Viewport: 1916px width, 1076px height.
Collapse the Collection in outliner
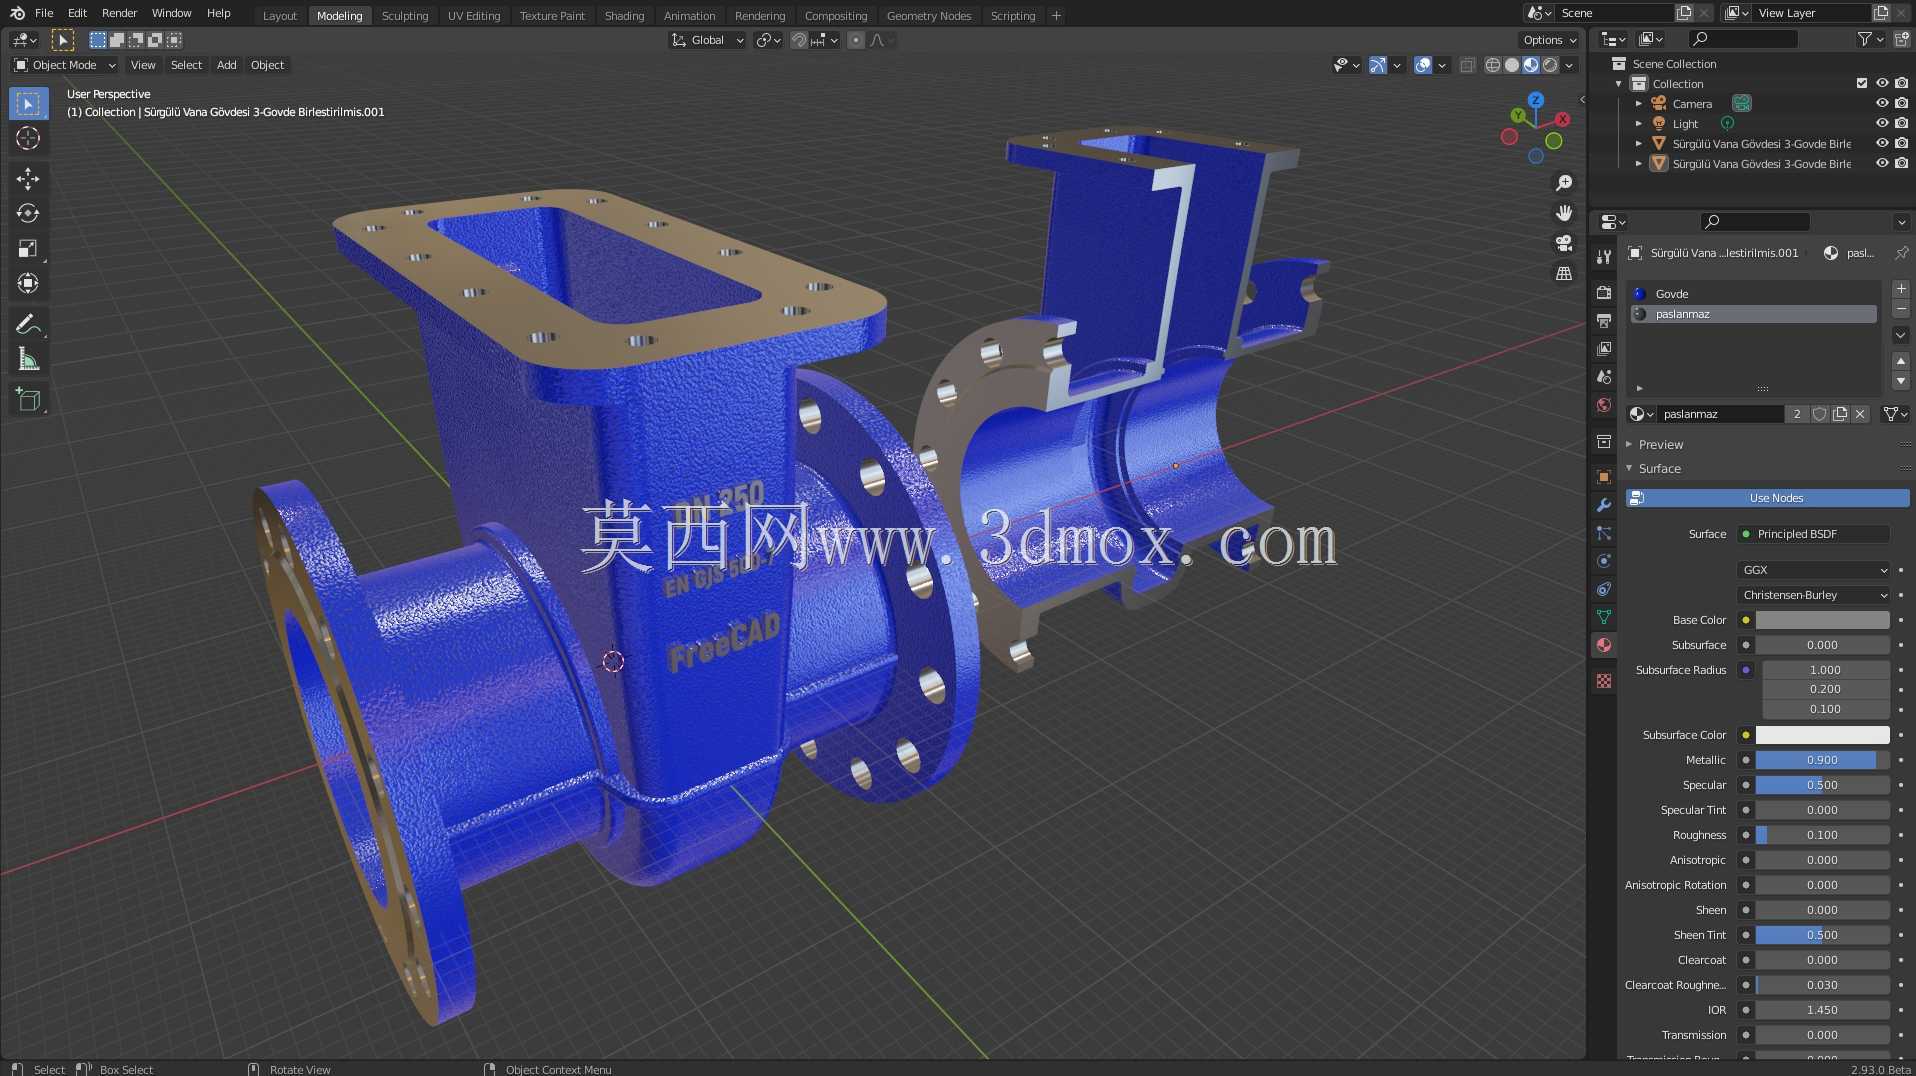click(1619, 83)
